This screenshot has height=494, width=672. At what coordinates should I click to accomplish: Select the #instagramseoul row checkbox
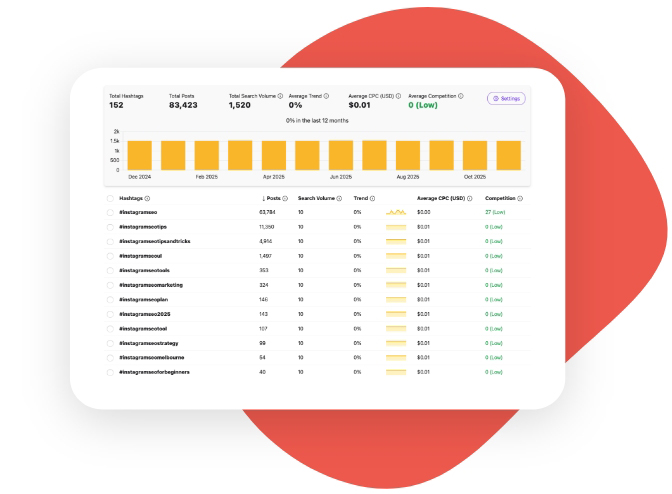coord(110,256)
